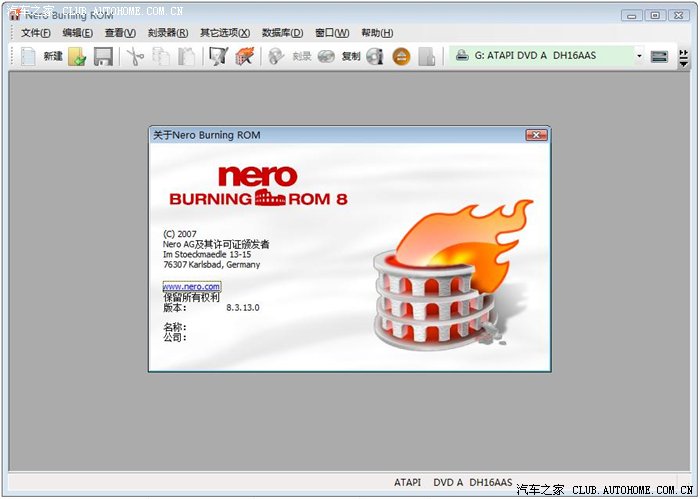Screen dimensions: 700x499
Task: Click the 新建 toolbar label
Action: [53, 56]
